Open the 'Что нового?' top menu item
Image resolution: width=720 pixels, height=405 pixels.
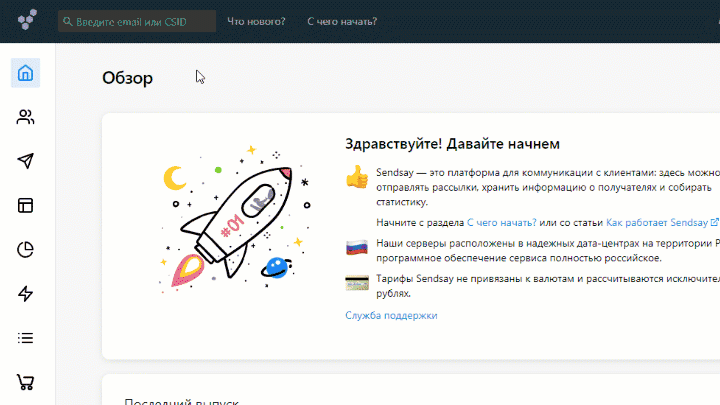(256, 21)
